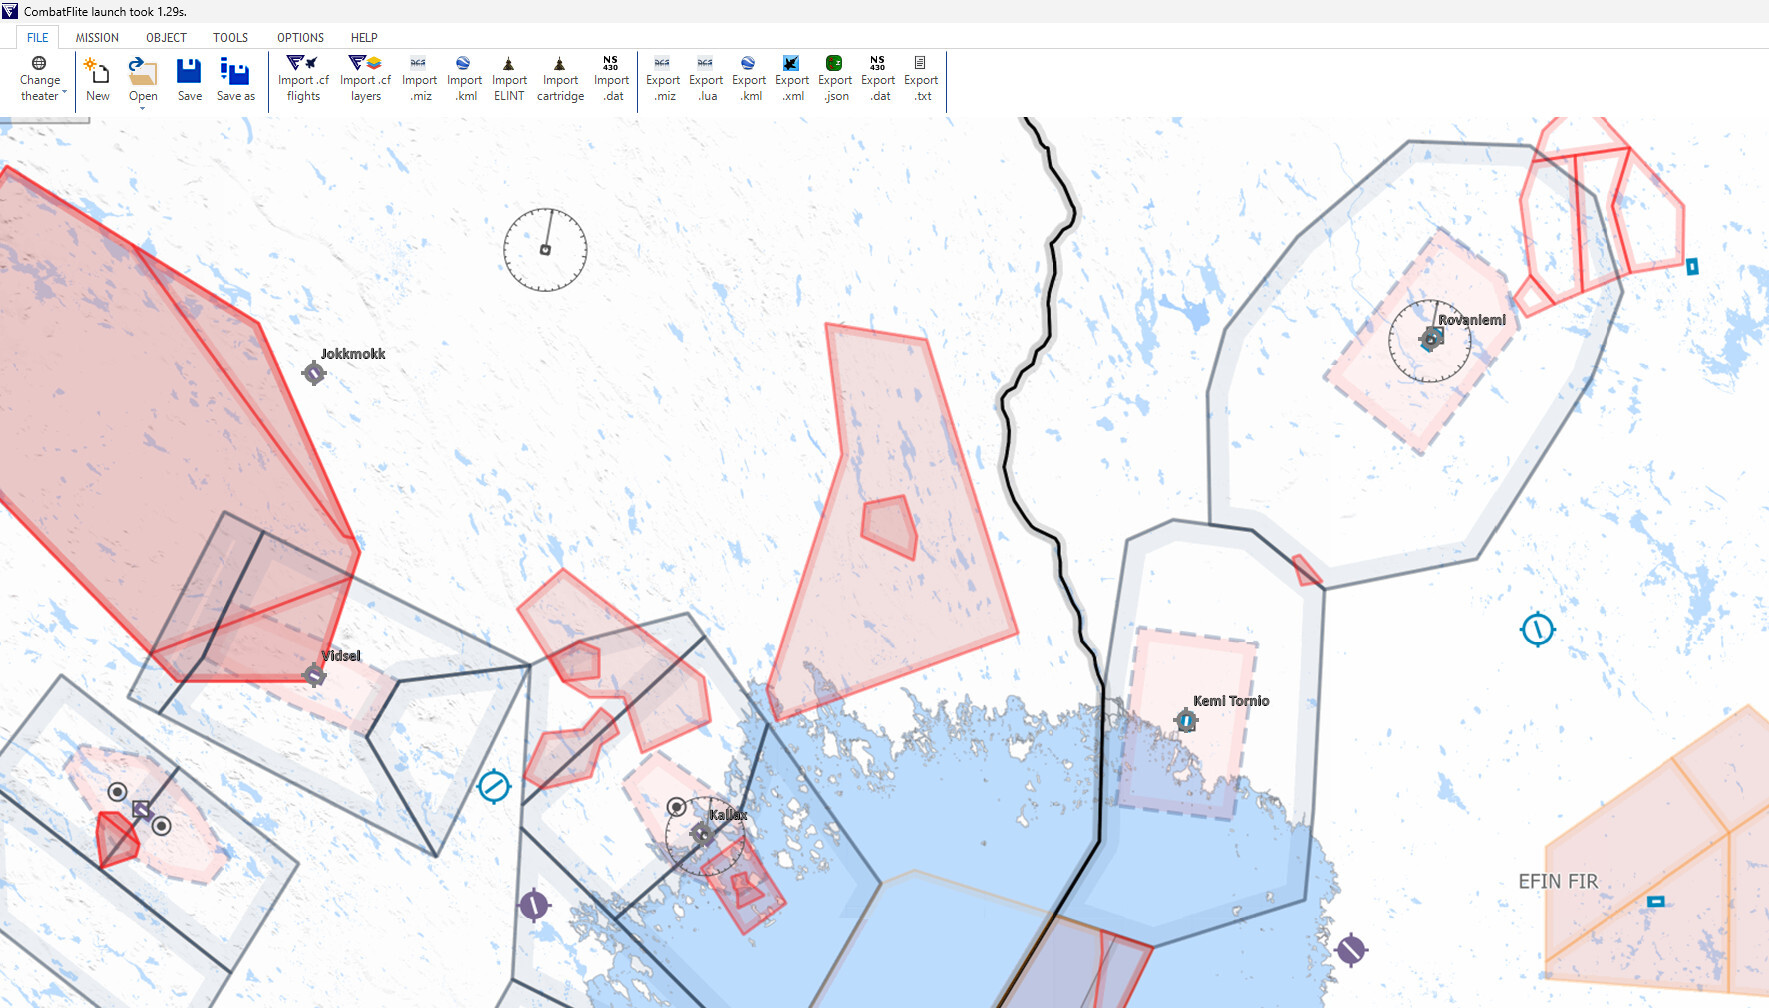Click the Kemi Tornio map label

coord(1231,701)
